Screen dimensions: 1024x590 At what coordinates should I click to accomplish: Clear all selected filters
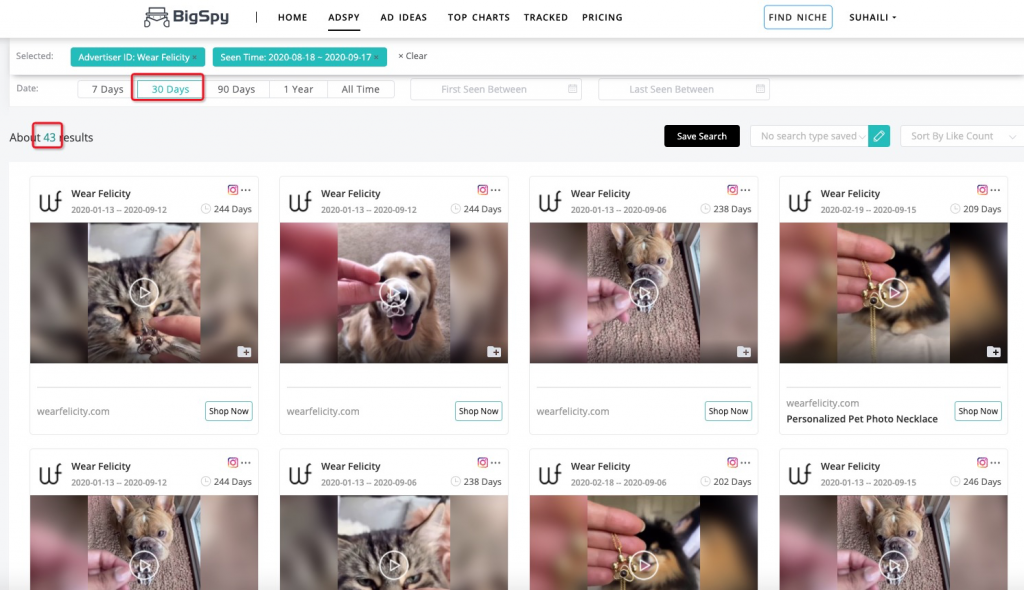(413, 56)
